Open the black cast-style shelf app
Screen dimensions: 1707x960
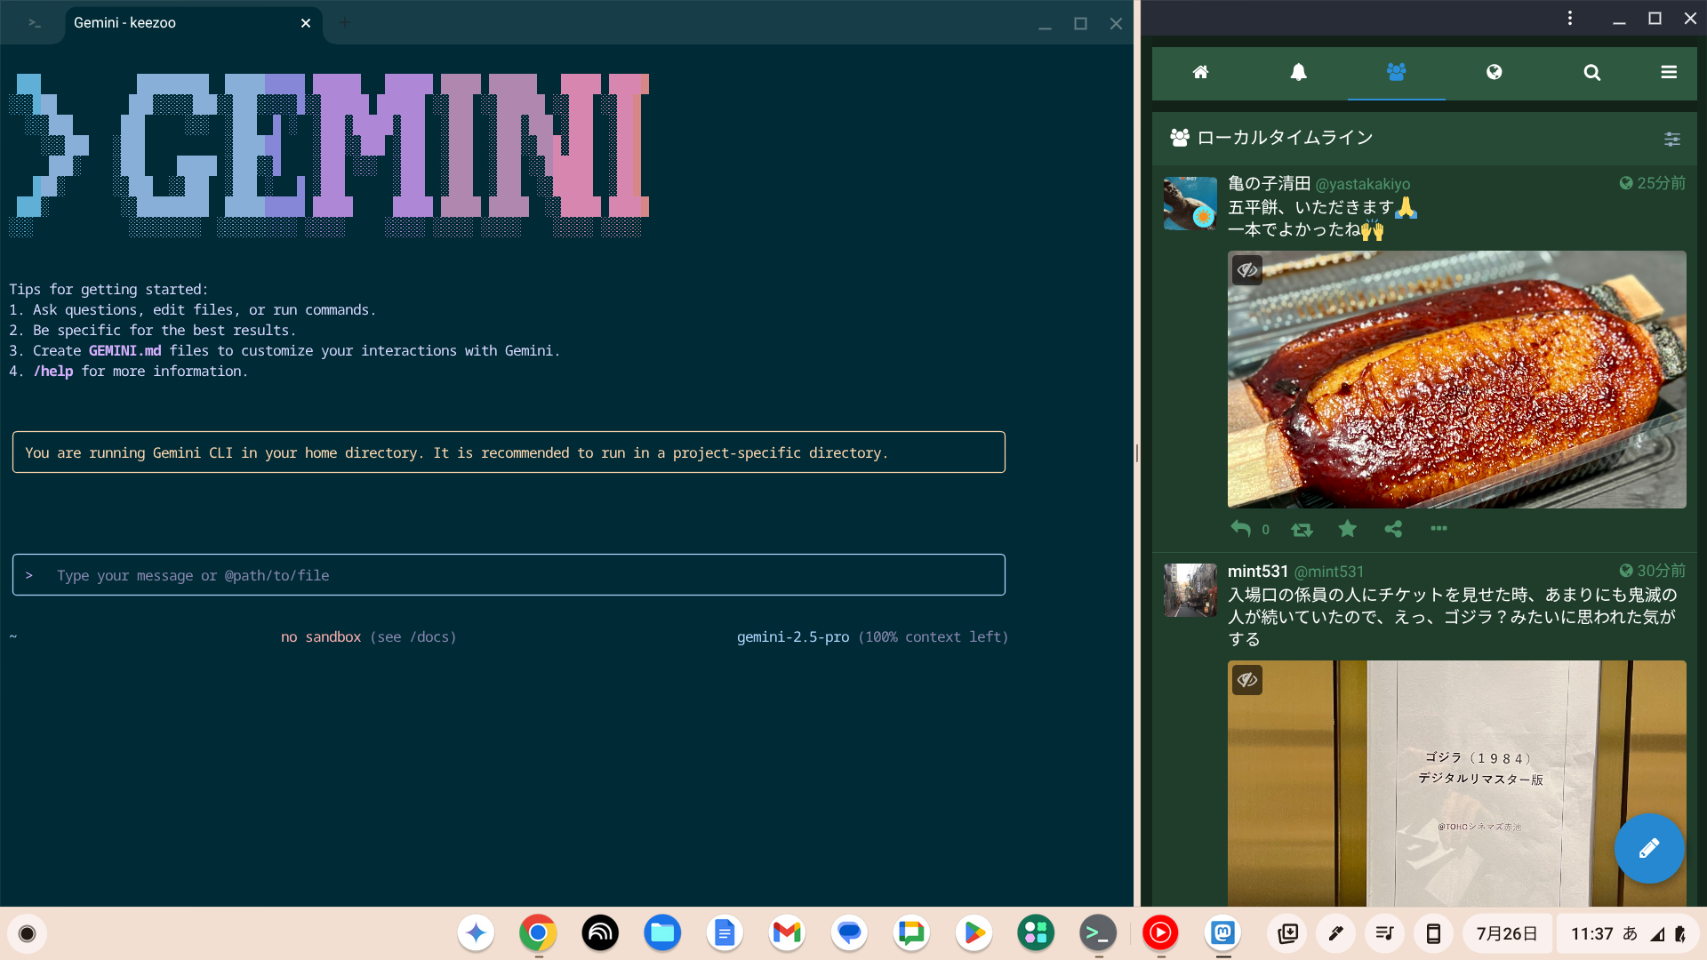coord(600,933)
